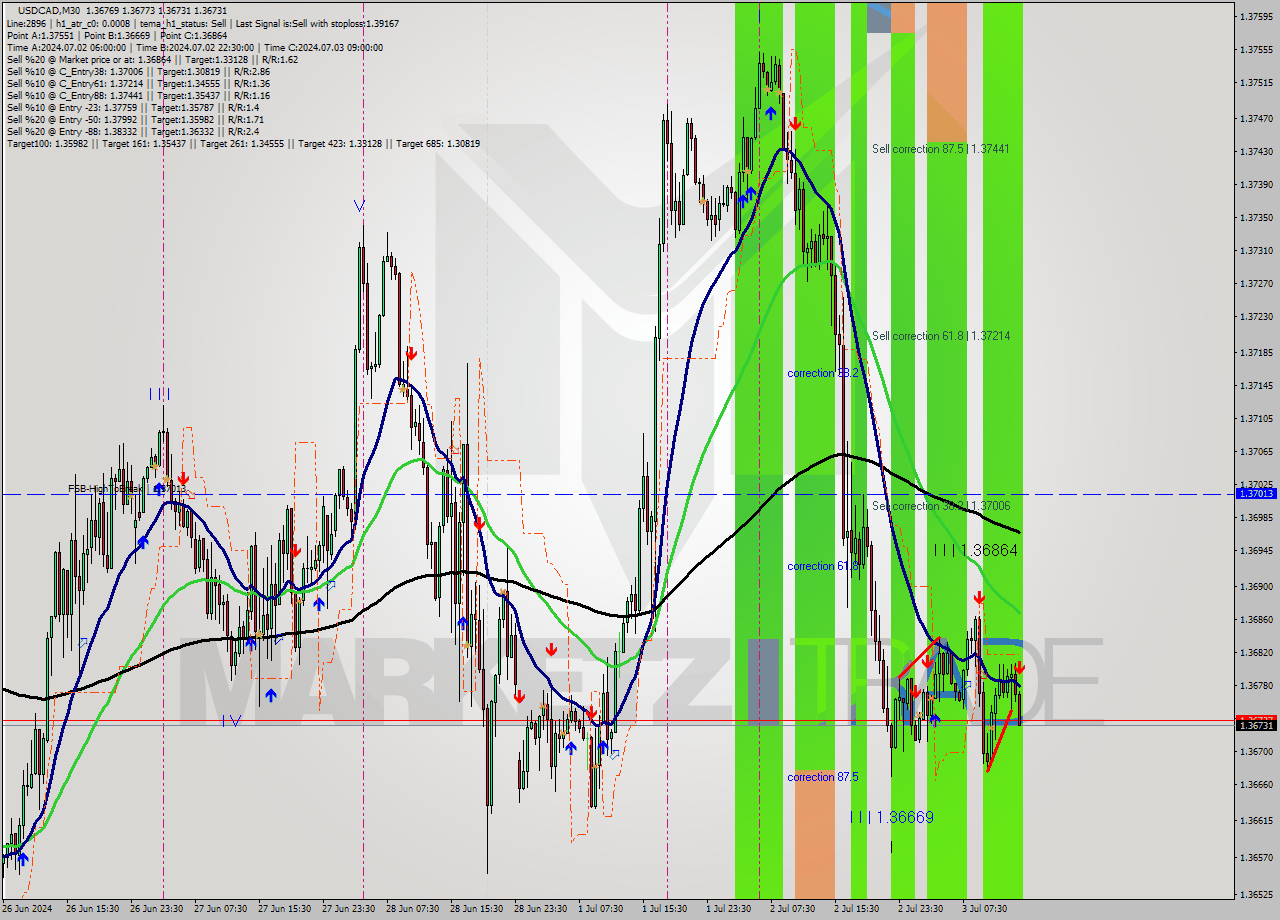Click the Sell correction 87.5 | 1.37441 label
1280x920 pixels.
(x=938, y=148)
